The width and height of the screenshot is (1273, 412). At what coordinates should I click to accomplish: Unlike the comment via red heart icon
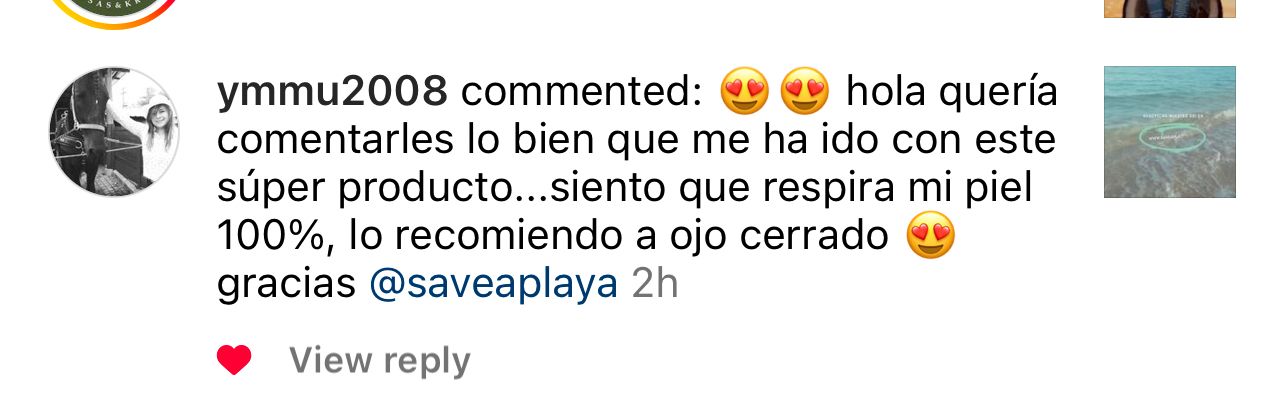coord(234,360)
